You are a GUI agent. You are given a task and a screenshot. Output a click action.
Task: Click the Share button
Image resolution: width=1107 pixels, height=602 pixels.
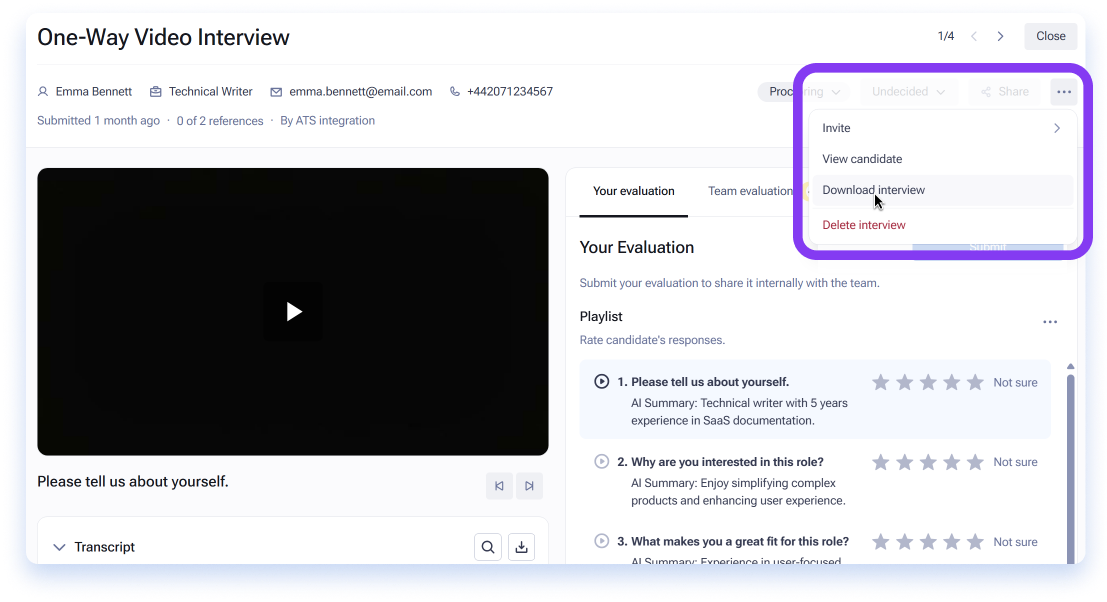[1004, 92]
